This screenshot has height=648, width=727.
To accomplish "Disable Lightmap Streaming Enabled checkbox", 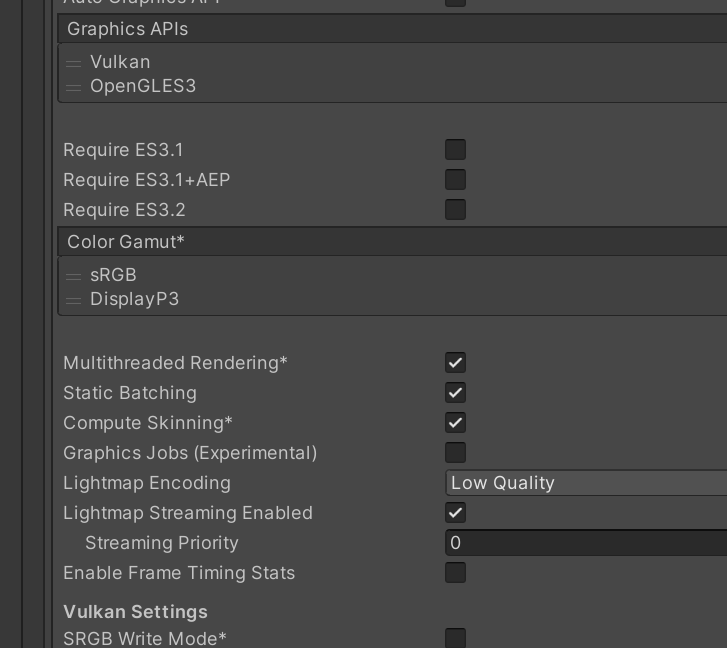I will 455,513.
